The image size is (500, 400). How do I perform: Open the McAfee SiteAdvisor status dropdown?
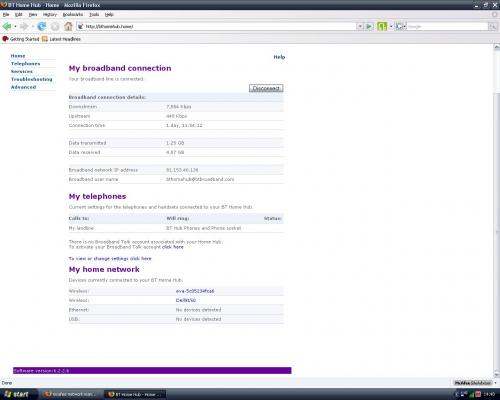tap(495, 383)
